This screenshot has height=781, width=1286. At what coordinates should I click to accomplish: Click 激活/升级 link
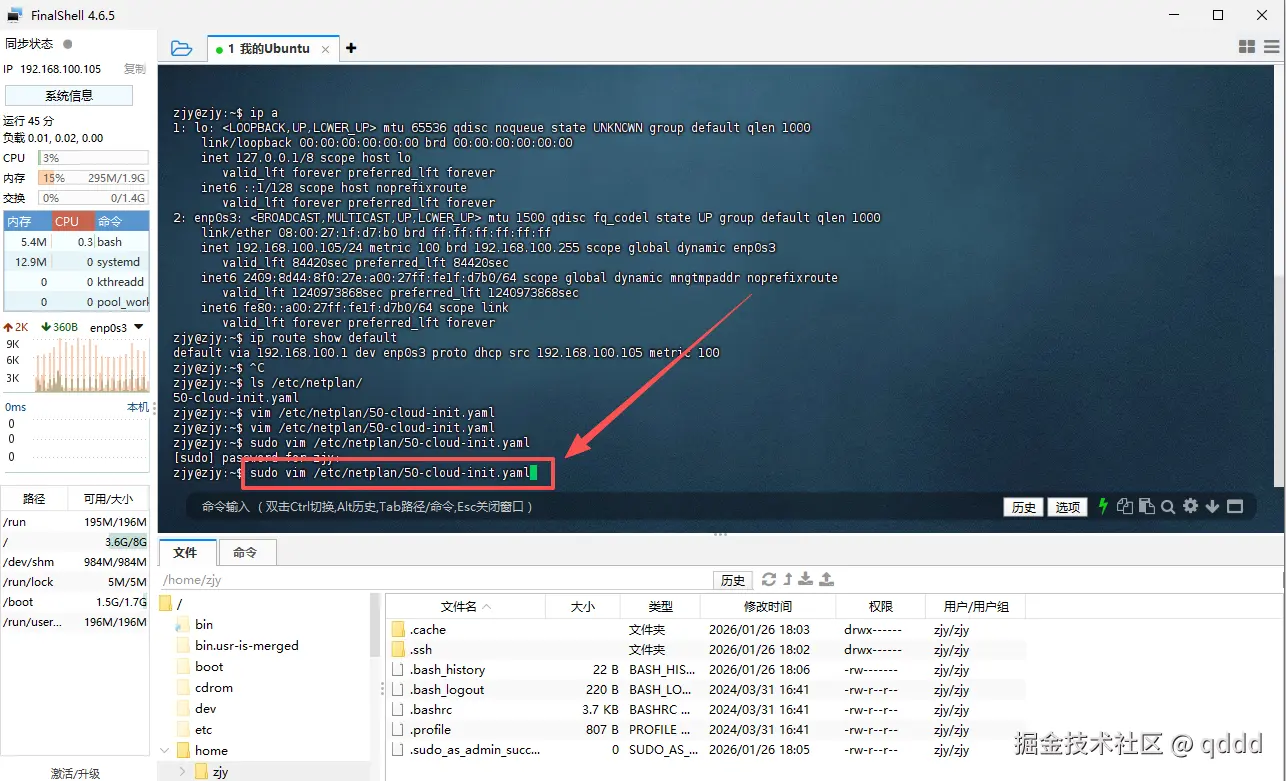(76, 773)
